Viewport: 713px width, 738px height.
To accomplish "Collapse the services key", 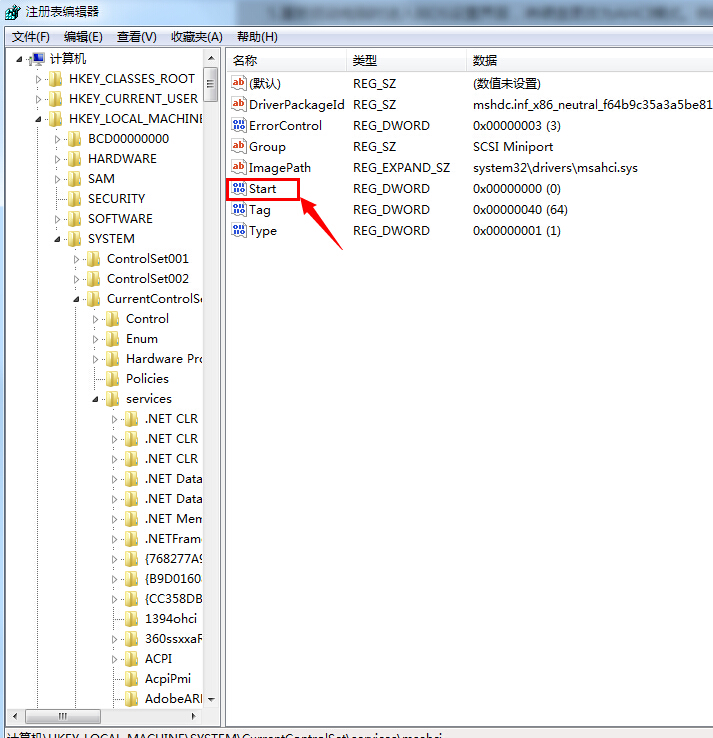I will coord(95,400).
